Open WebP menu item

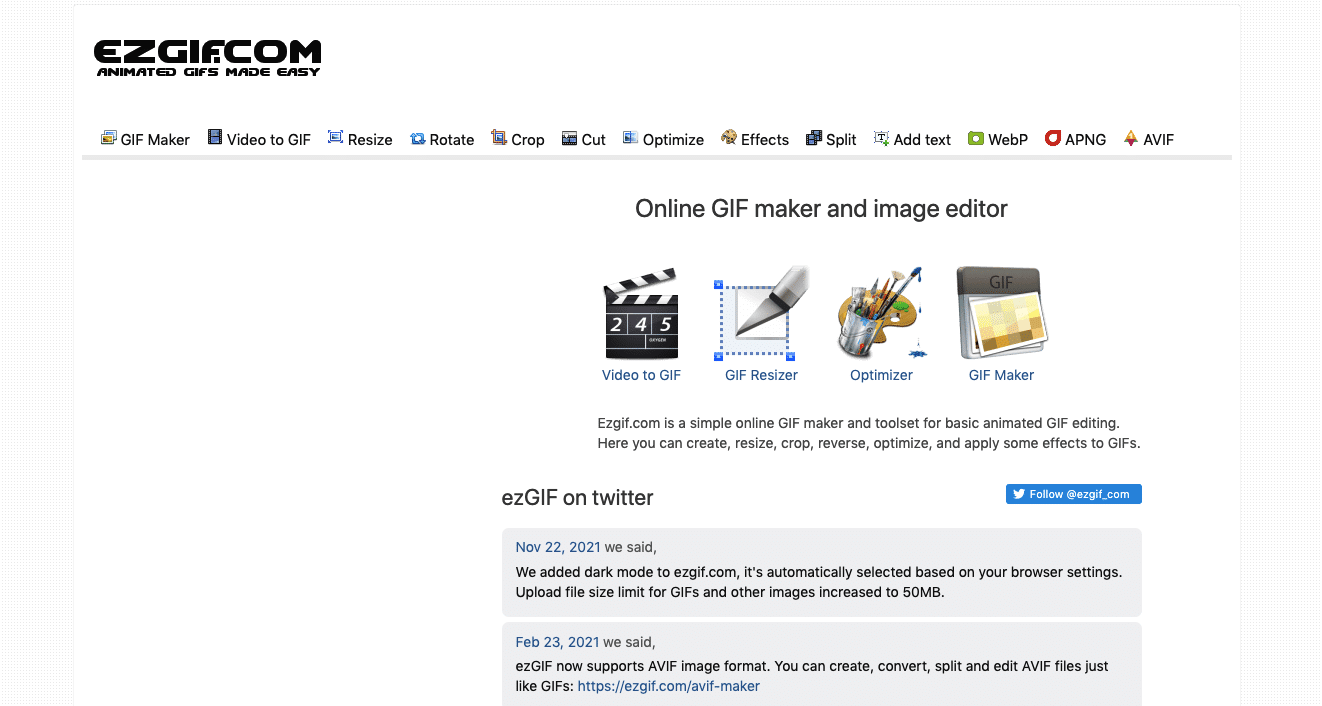coord(998,139)
